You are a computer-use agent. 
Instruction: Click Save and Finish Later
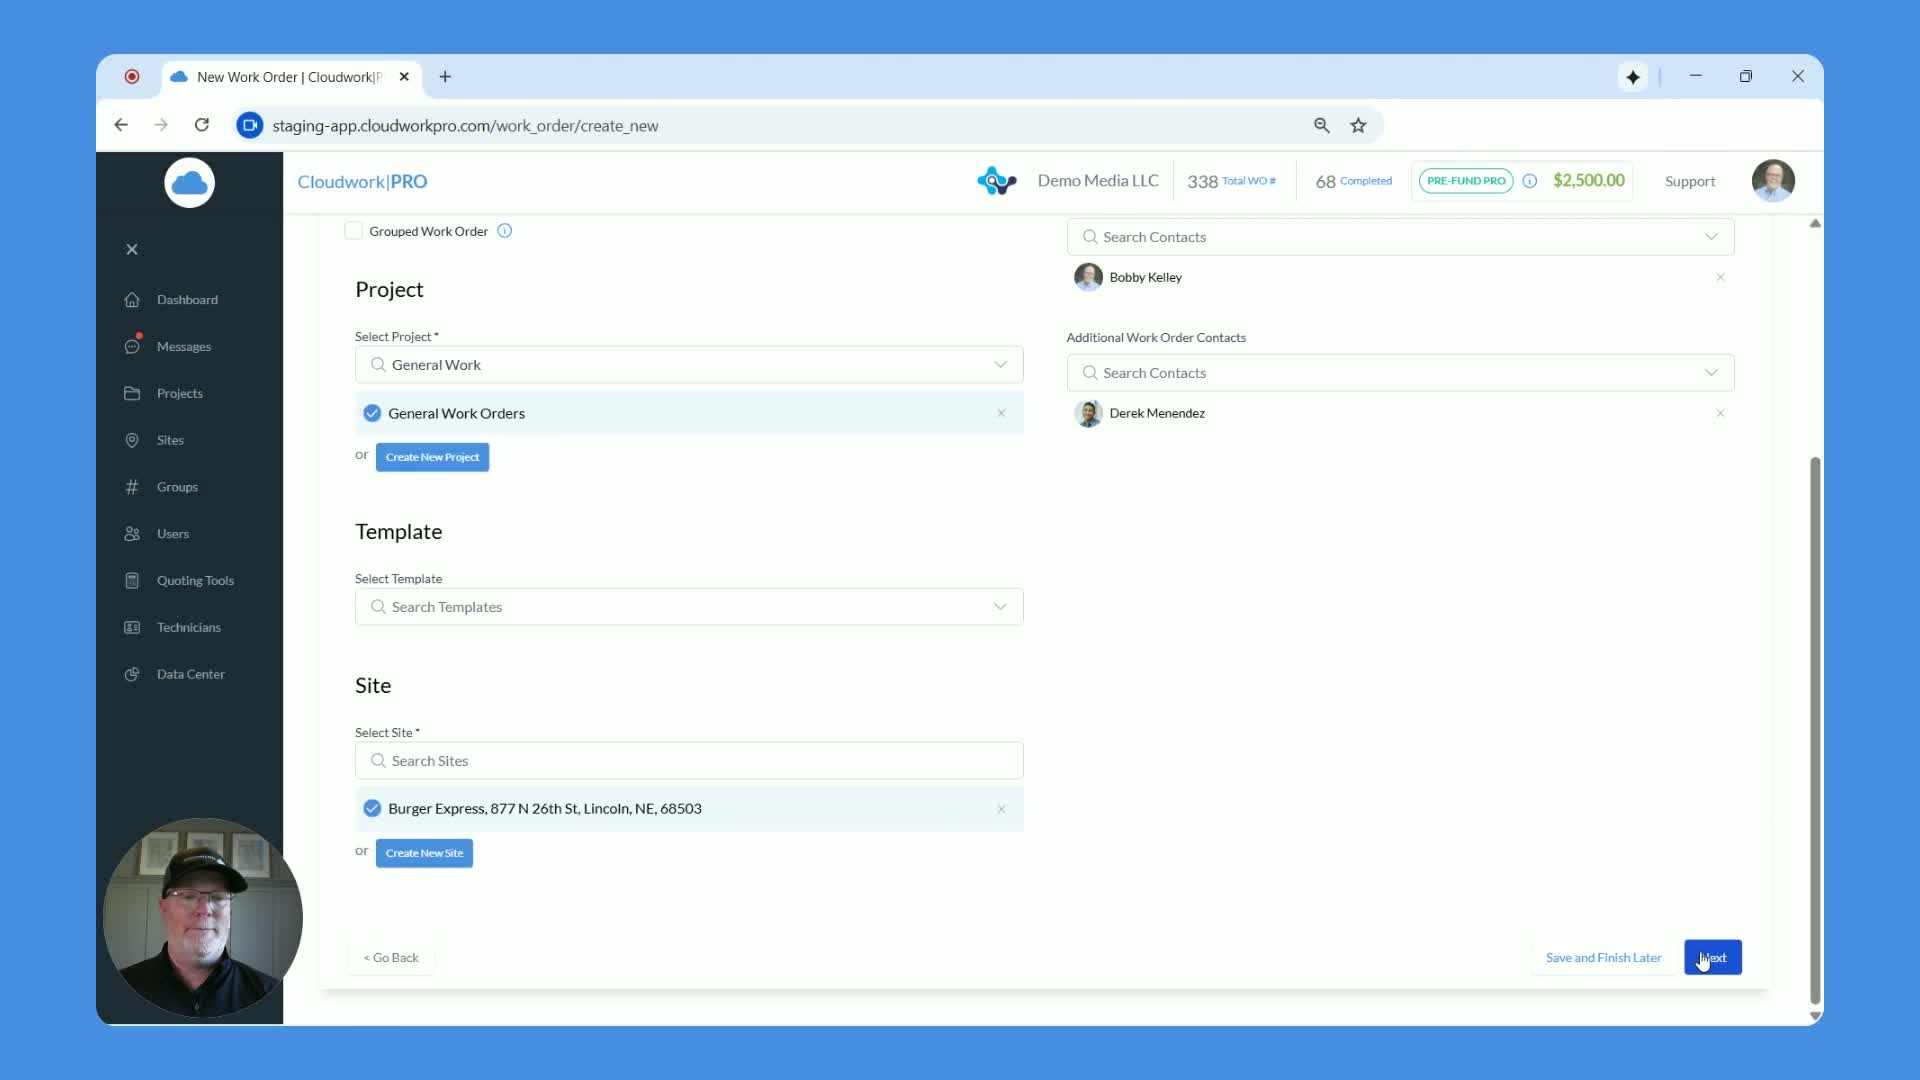(x=1603, y=958)
